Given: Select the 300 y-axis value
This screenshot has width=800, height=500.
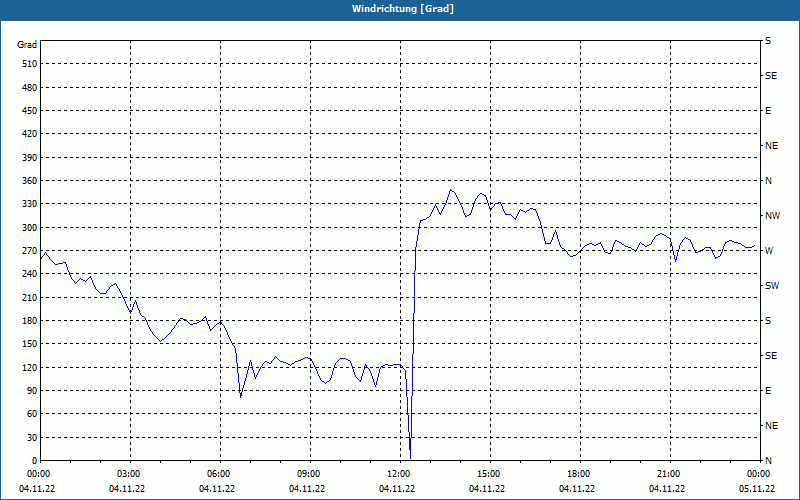Looking at the screenshot, I should [30, 228].
